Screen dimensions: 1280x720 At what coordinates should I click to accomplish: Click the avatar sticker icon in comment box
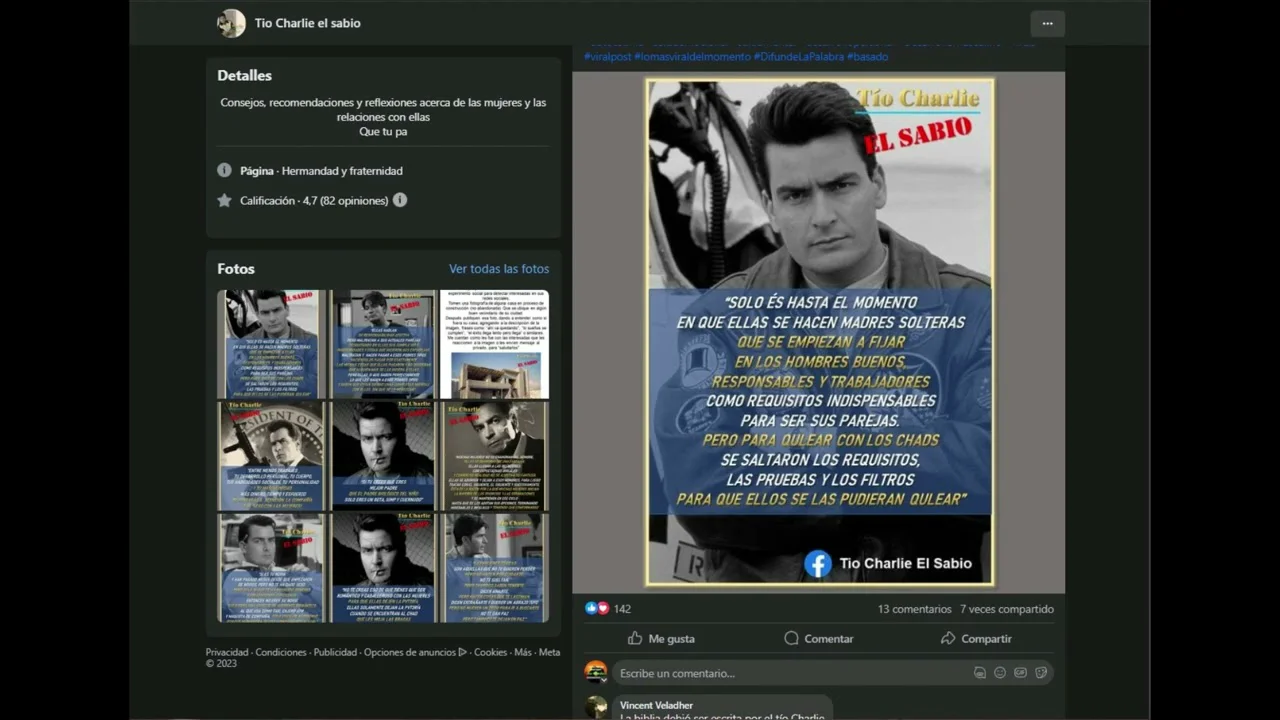pos(979,673)
